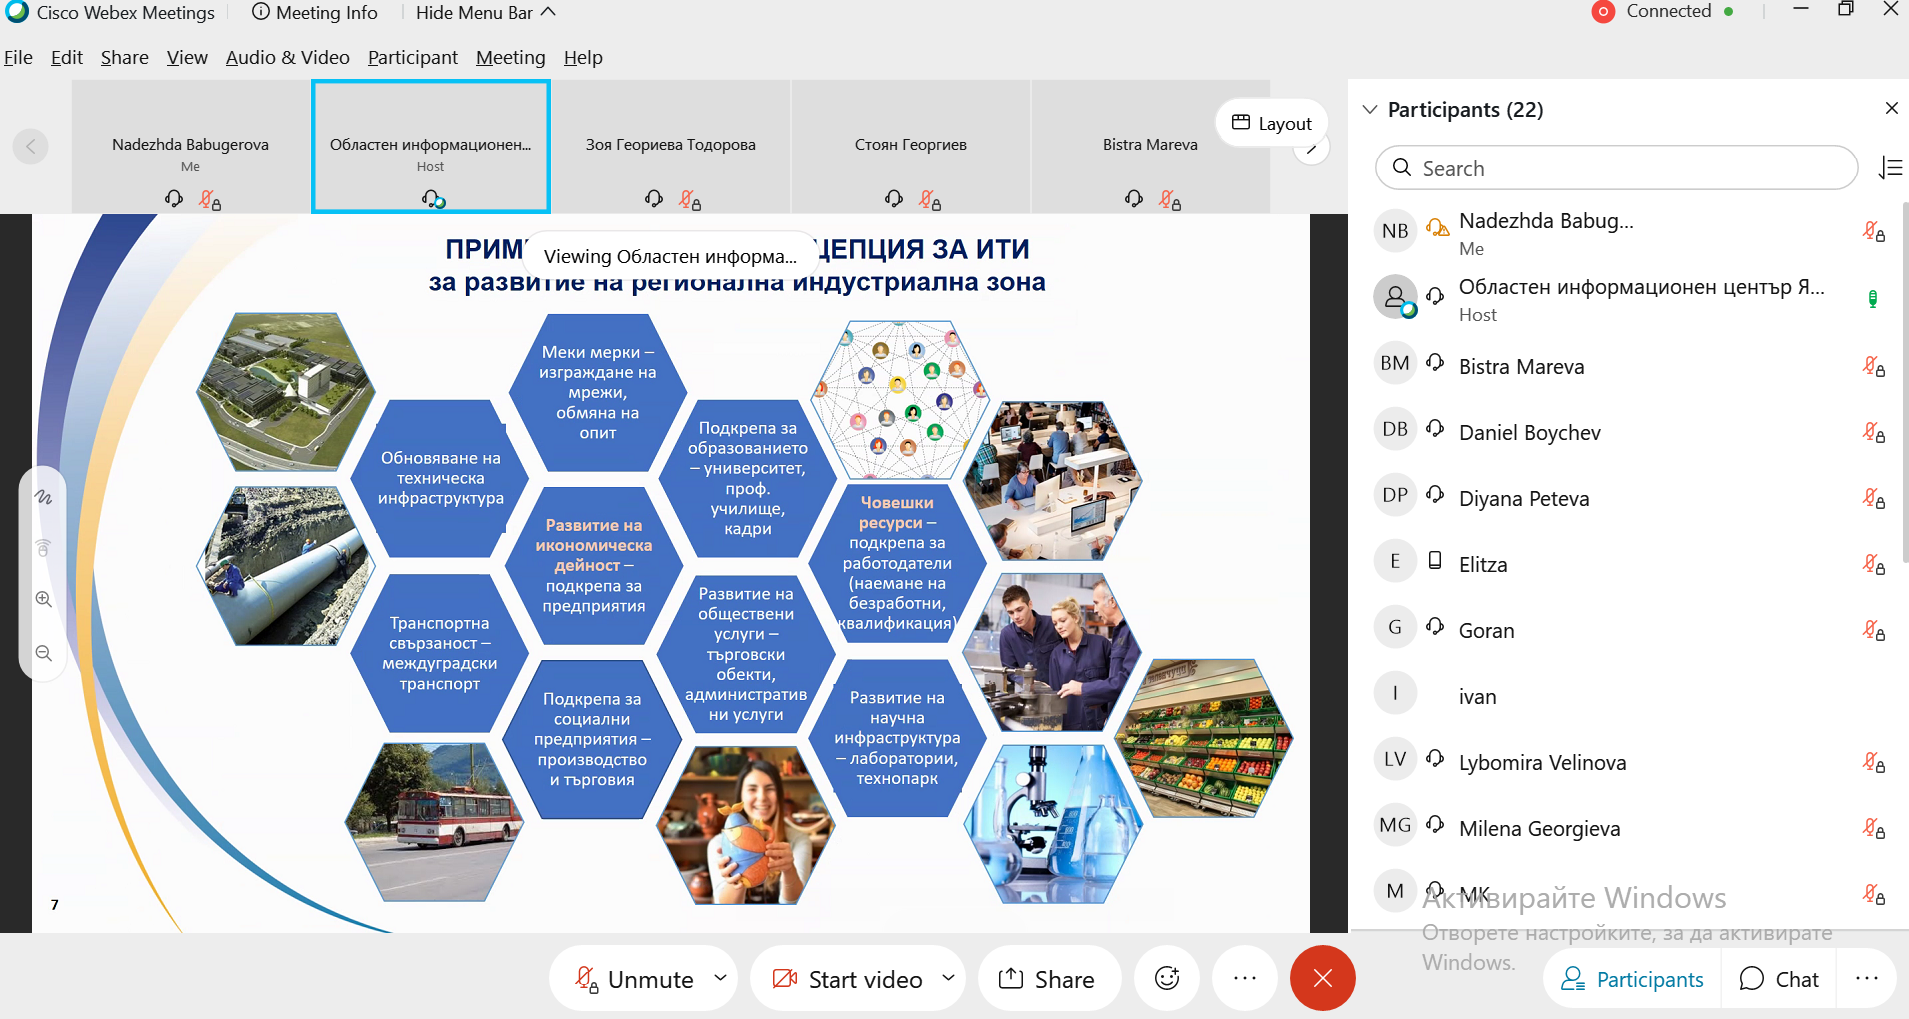Click muted mic icon for Diyana Peteva
Image resolution: width=1909 pixels, height=1019 pixels.
[1873, 498]
